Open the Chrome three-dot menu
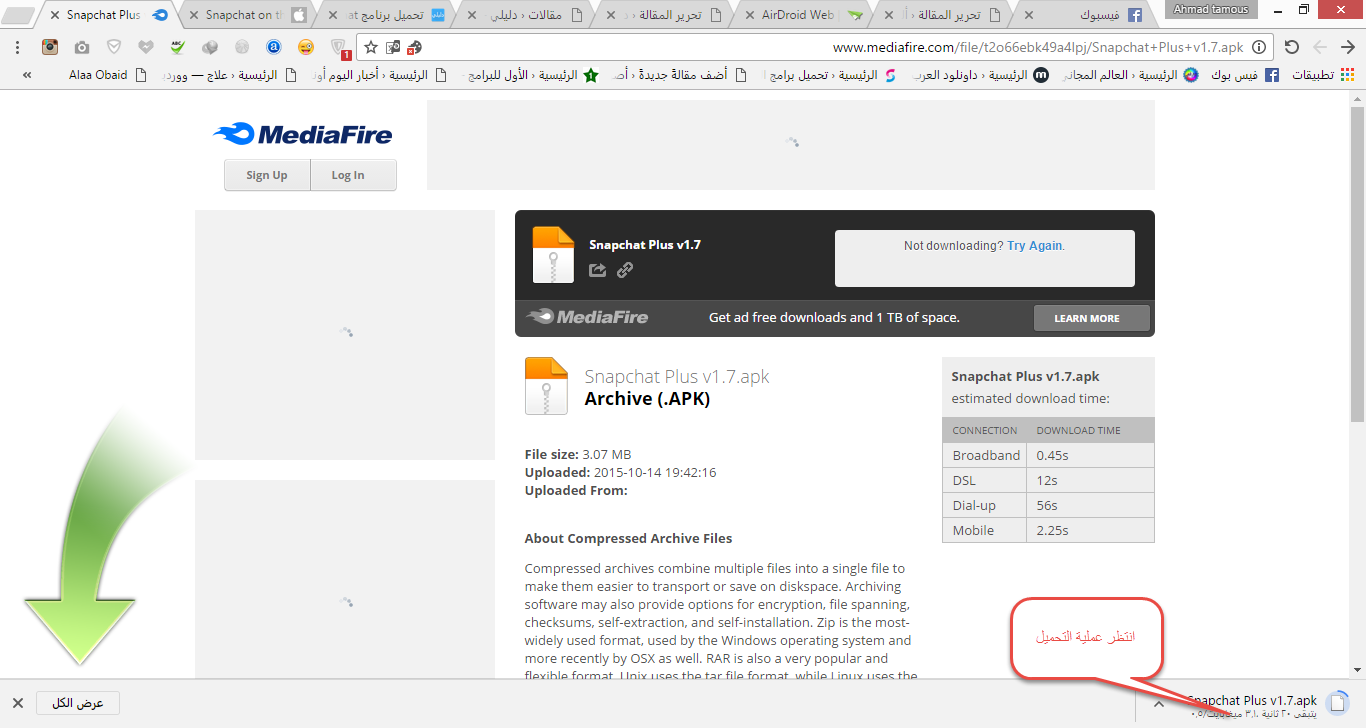This screenshot has height=728, width=1366. pos(18,47)
